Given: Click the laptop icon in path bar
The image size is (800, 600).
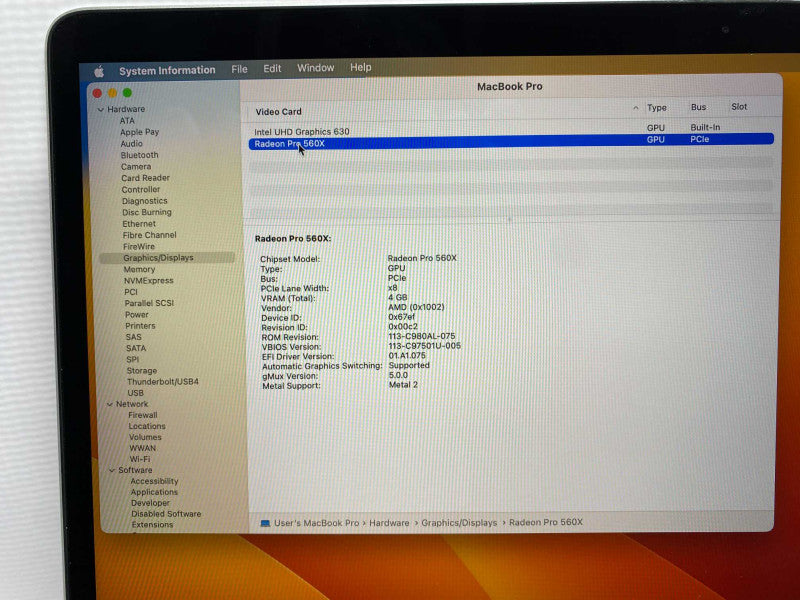Looking at the screenshot, I should 265,524.
